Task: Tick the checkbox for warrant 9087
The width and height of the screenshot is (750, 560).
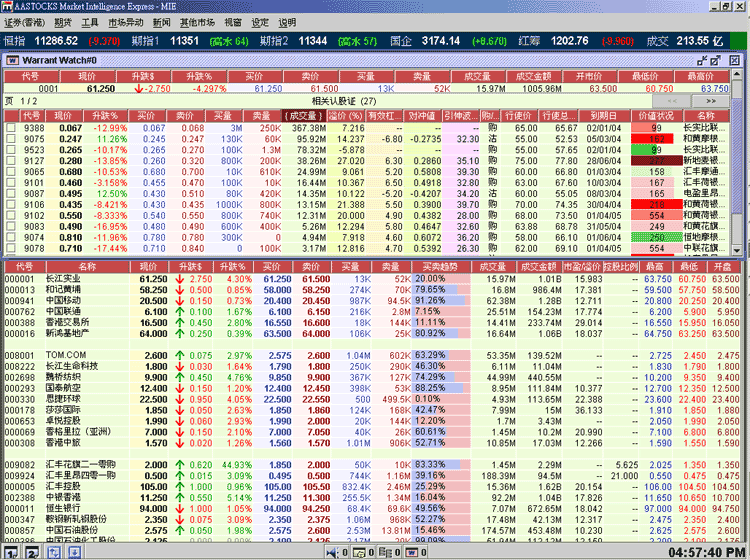Action: (11, 194)
